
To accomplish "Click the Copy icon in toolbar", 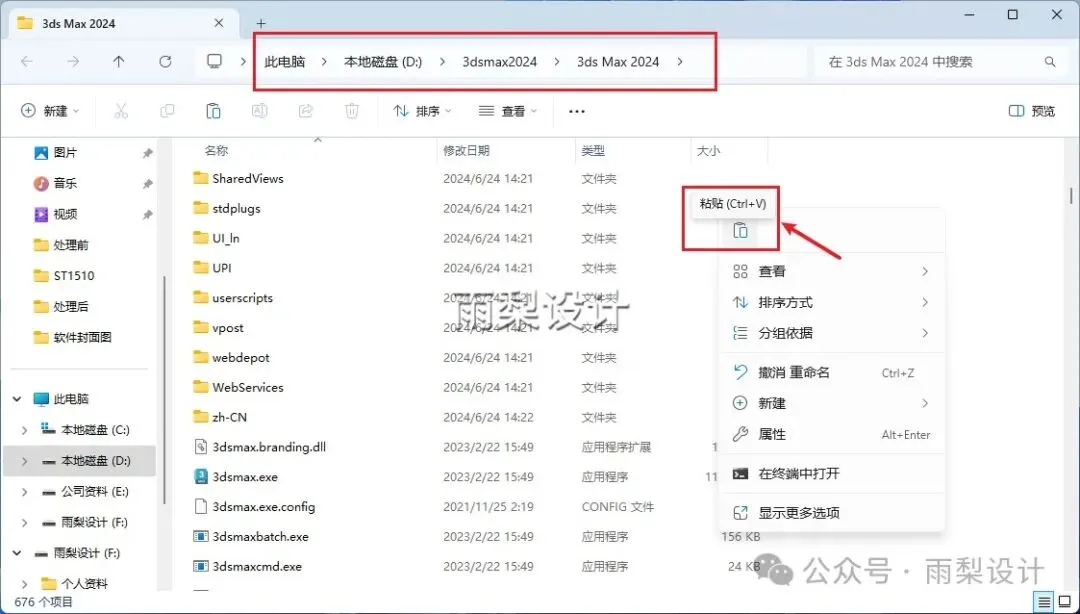I will (167, 111).
